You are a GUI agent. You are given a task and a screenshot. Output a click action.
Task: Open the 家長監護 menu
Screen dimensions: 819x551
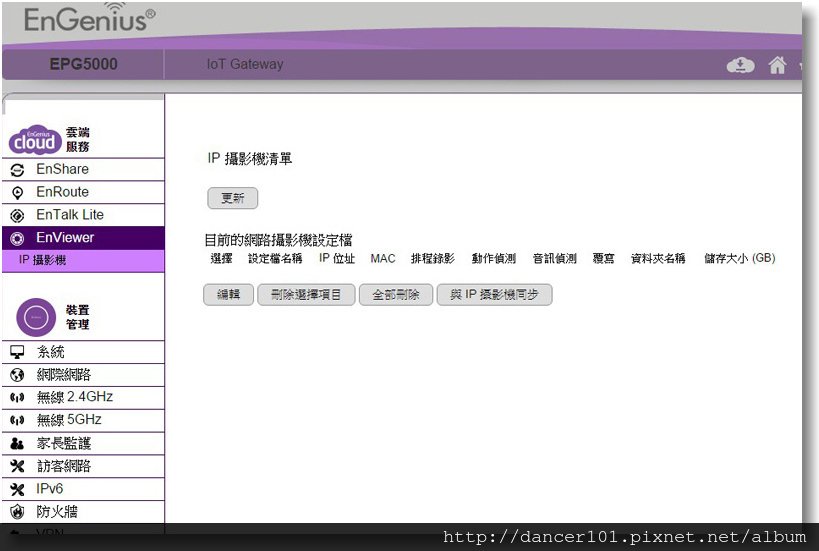83,443
